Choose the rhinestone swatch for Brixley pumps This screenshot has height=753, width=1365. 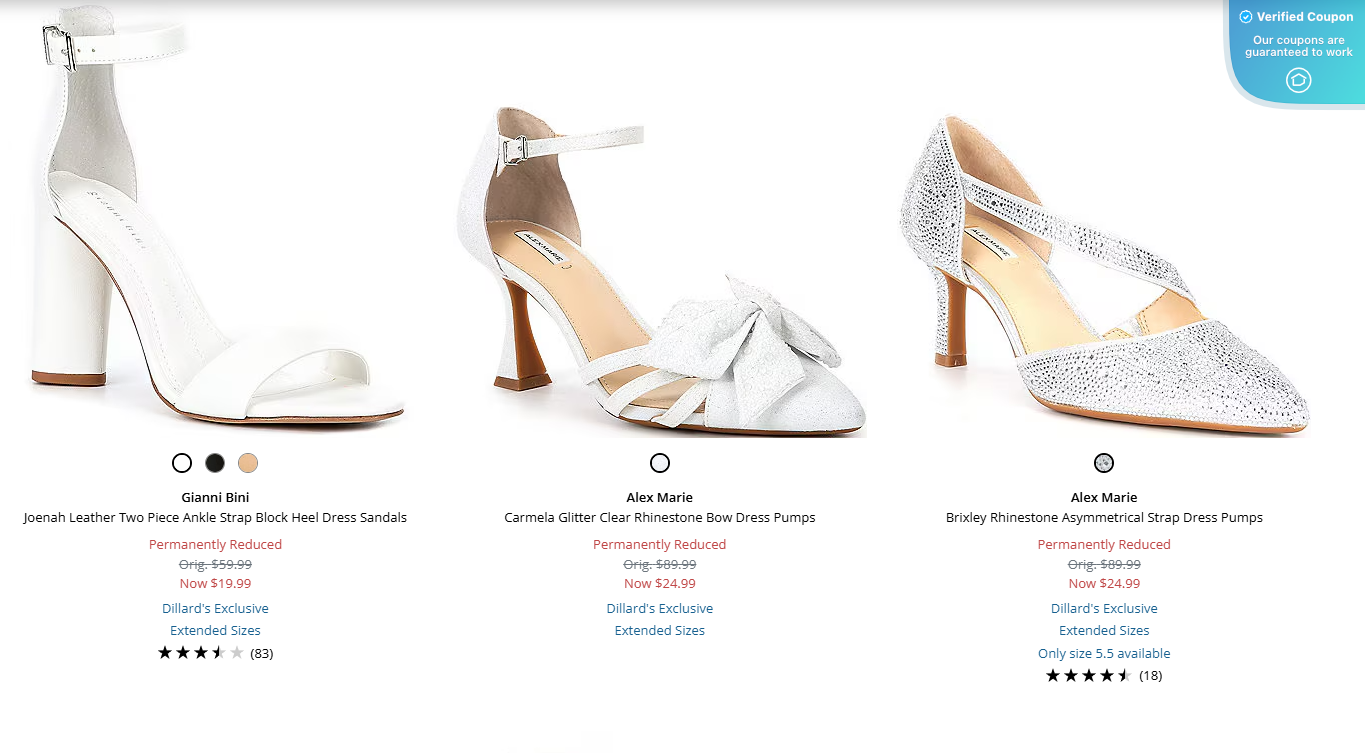click(x=1103, y=463)
